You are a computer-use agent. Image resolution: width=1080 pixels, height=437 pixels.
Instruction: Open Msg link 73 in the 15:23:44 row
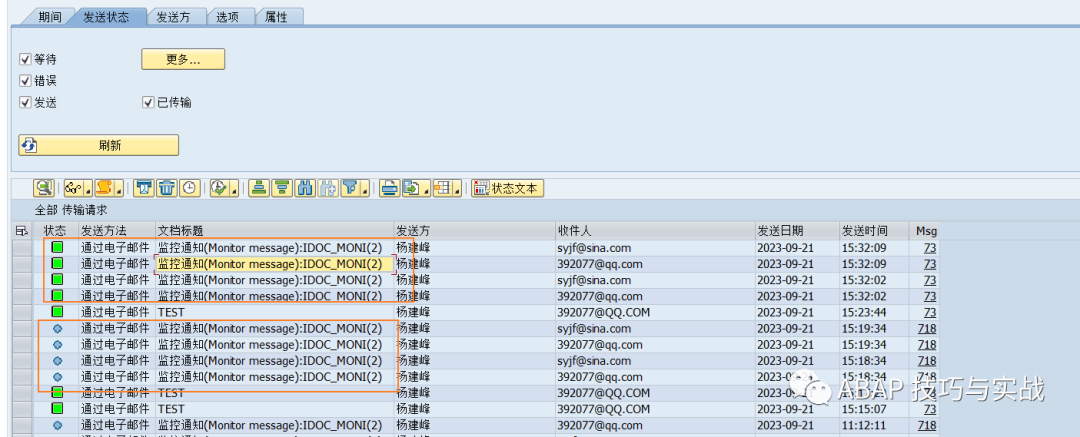[930, 312]
